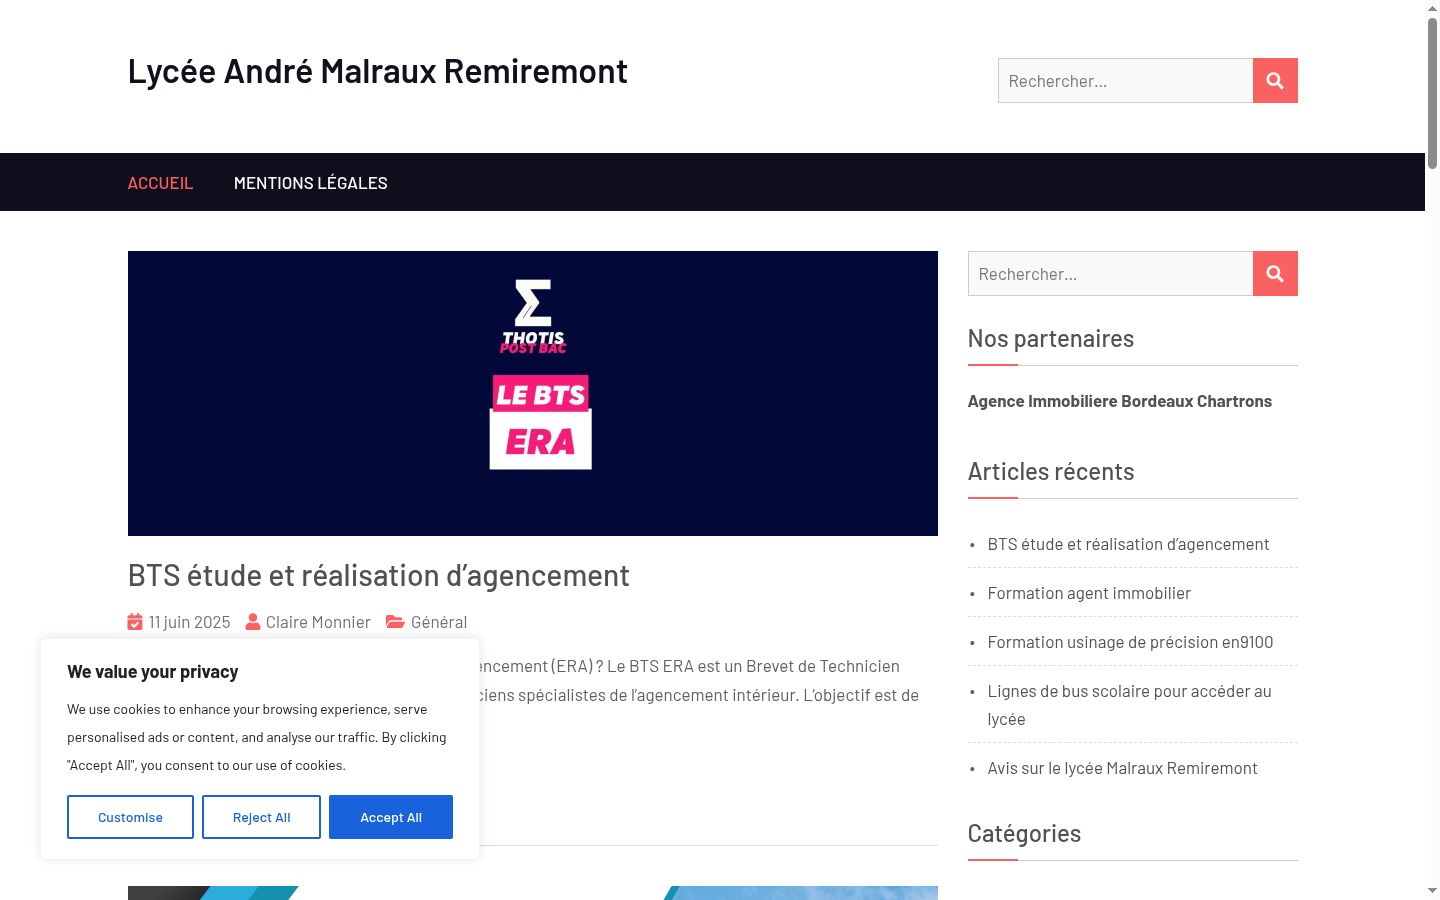Click the header search magnifier button
This screenshot has width=1440, height=900.
[x=1275, y=81]
